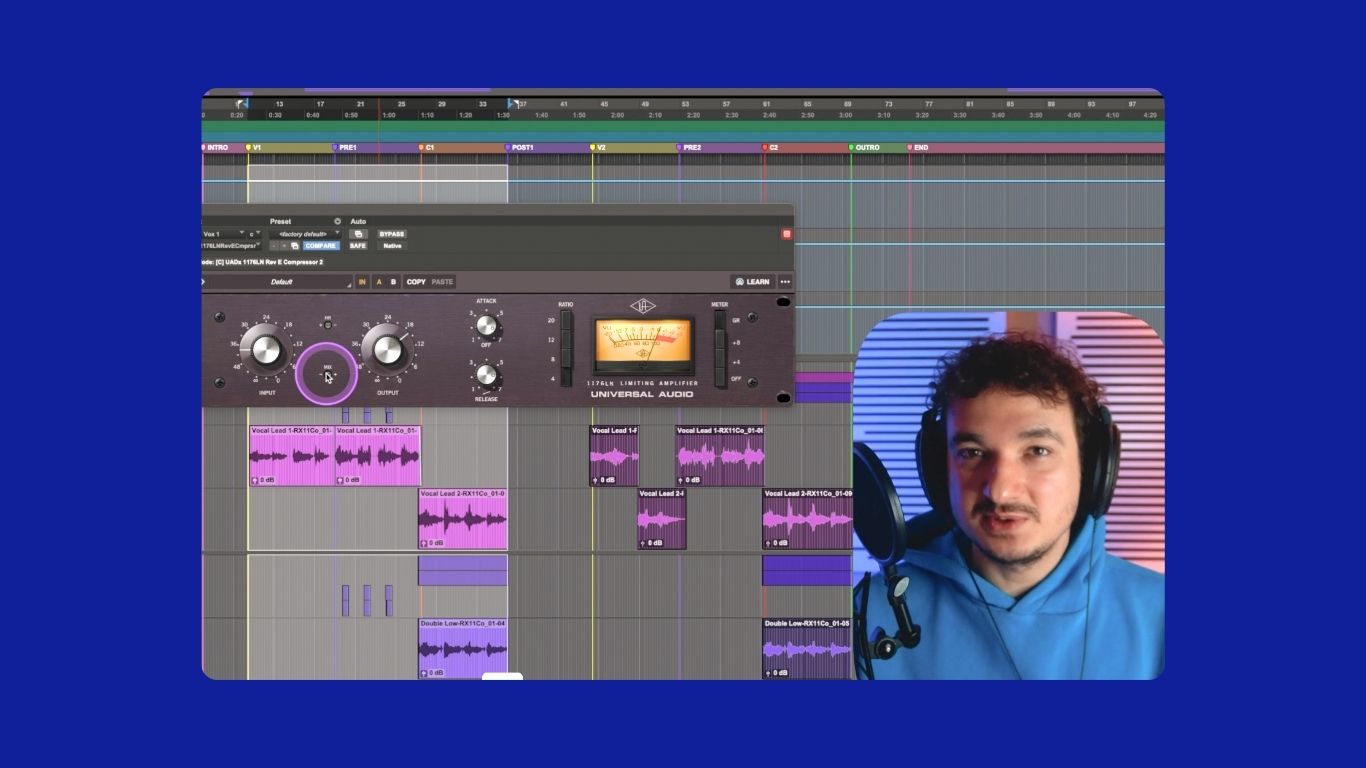Select first Vocal Lead 1-RX11Co_01 clip
The width and height of the screenshot is (1366, 768).
tap(292, 455)
